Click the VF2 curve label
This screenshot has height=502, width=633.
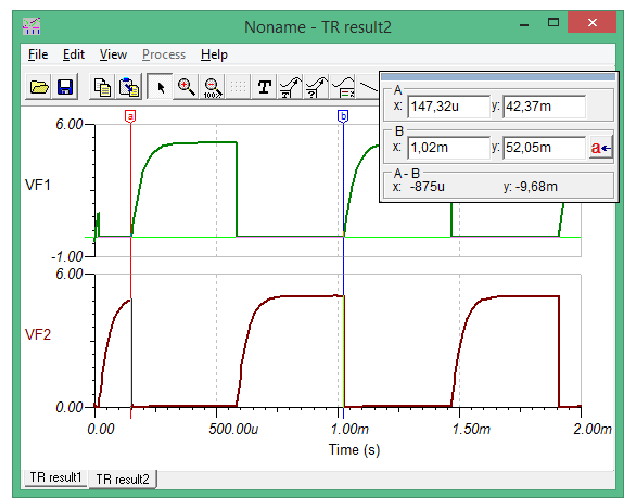click(38, 335)
